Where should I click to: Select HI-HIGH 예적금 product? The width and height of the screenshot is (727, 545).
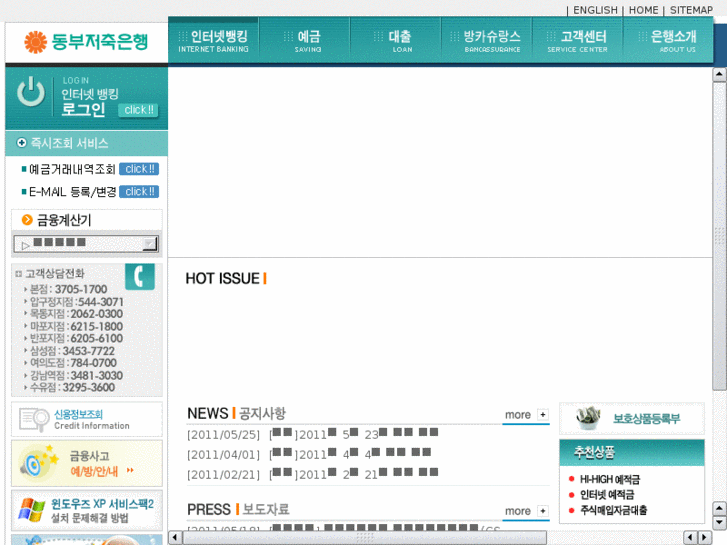pos(610,479)
